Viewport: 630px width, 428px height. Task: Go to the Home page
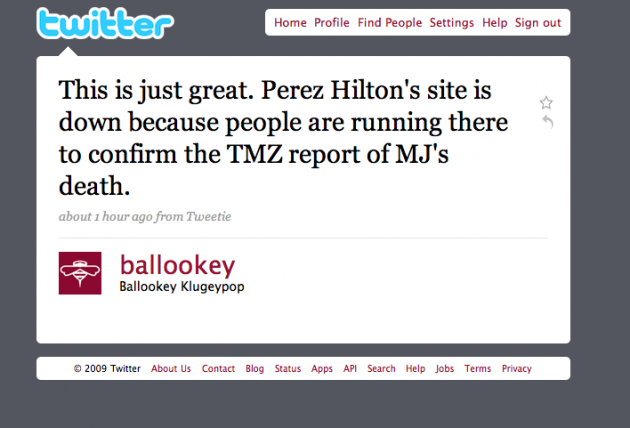(x=290, y=23)
